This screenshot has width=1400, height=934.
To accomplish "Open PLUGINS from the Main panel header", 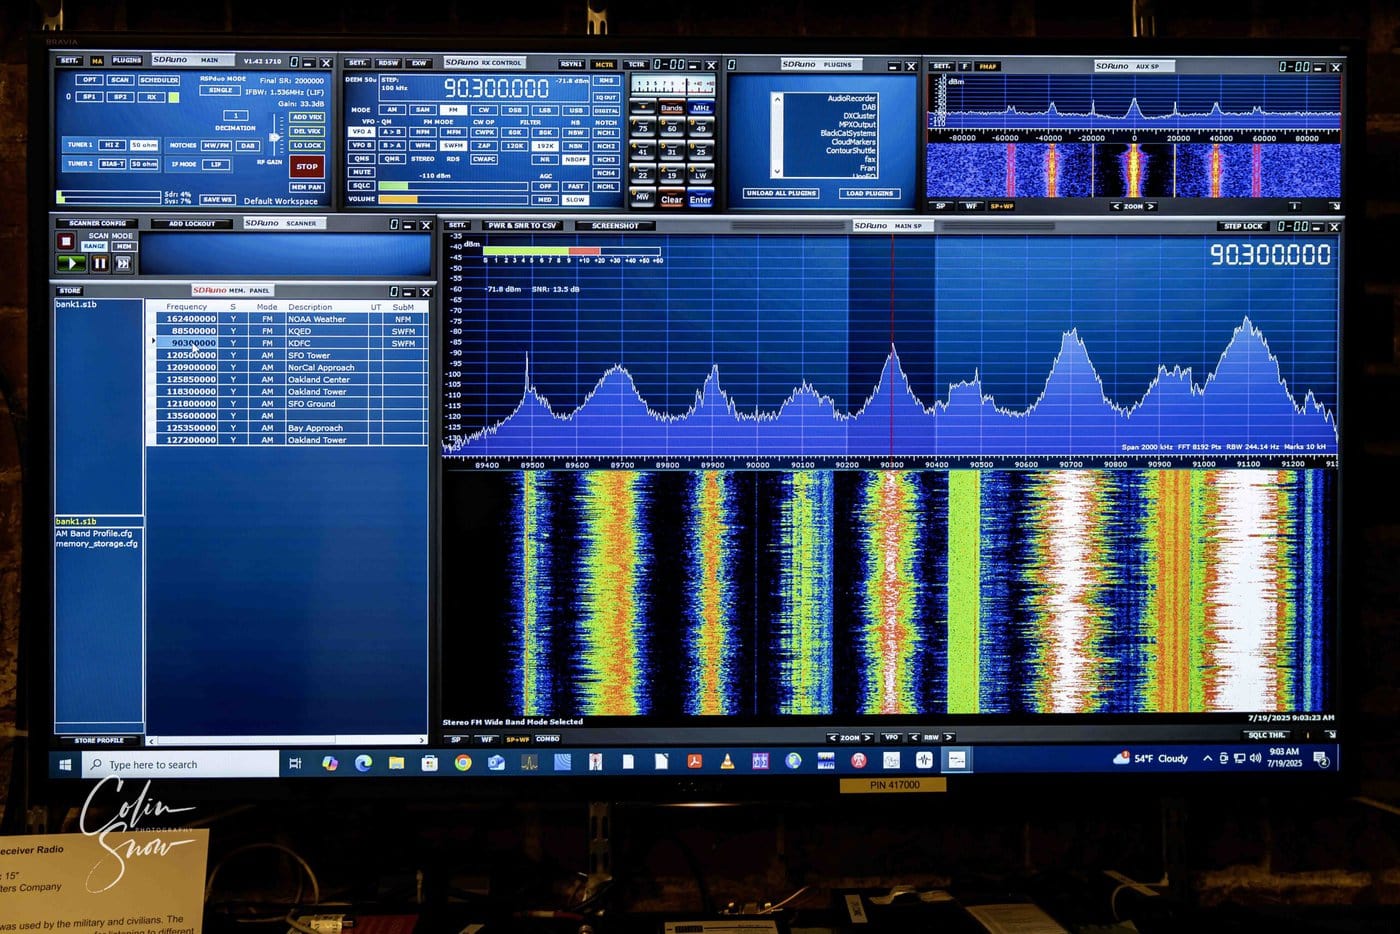I will (127, 60).
